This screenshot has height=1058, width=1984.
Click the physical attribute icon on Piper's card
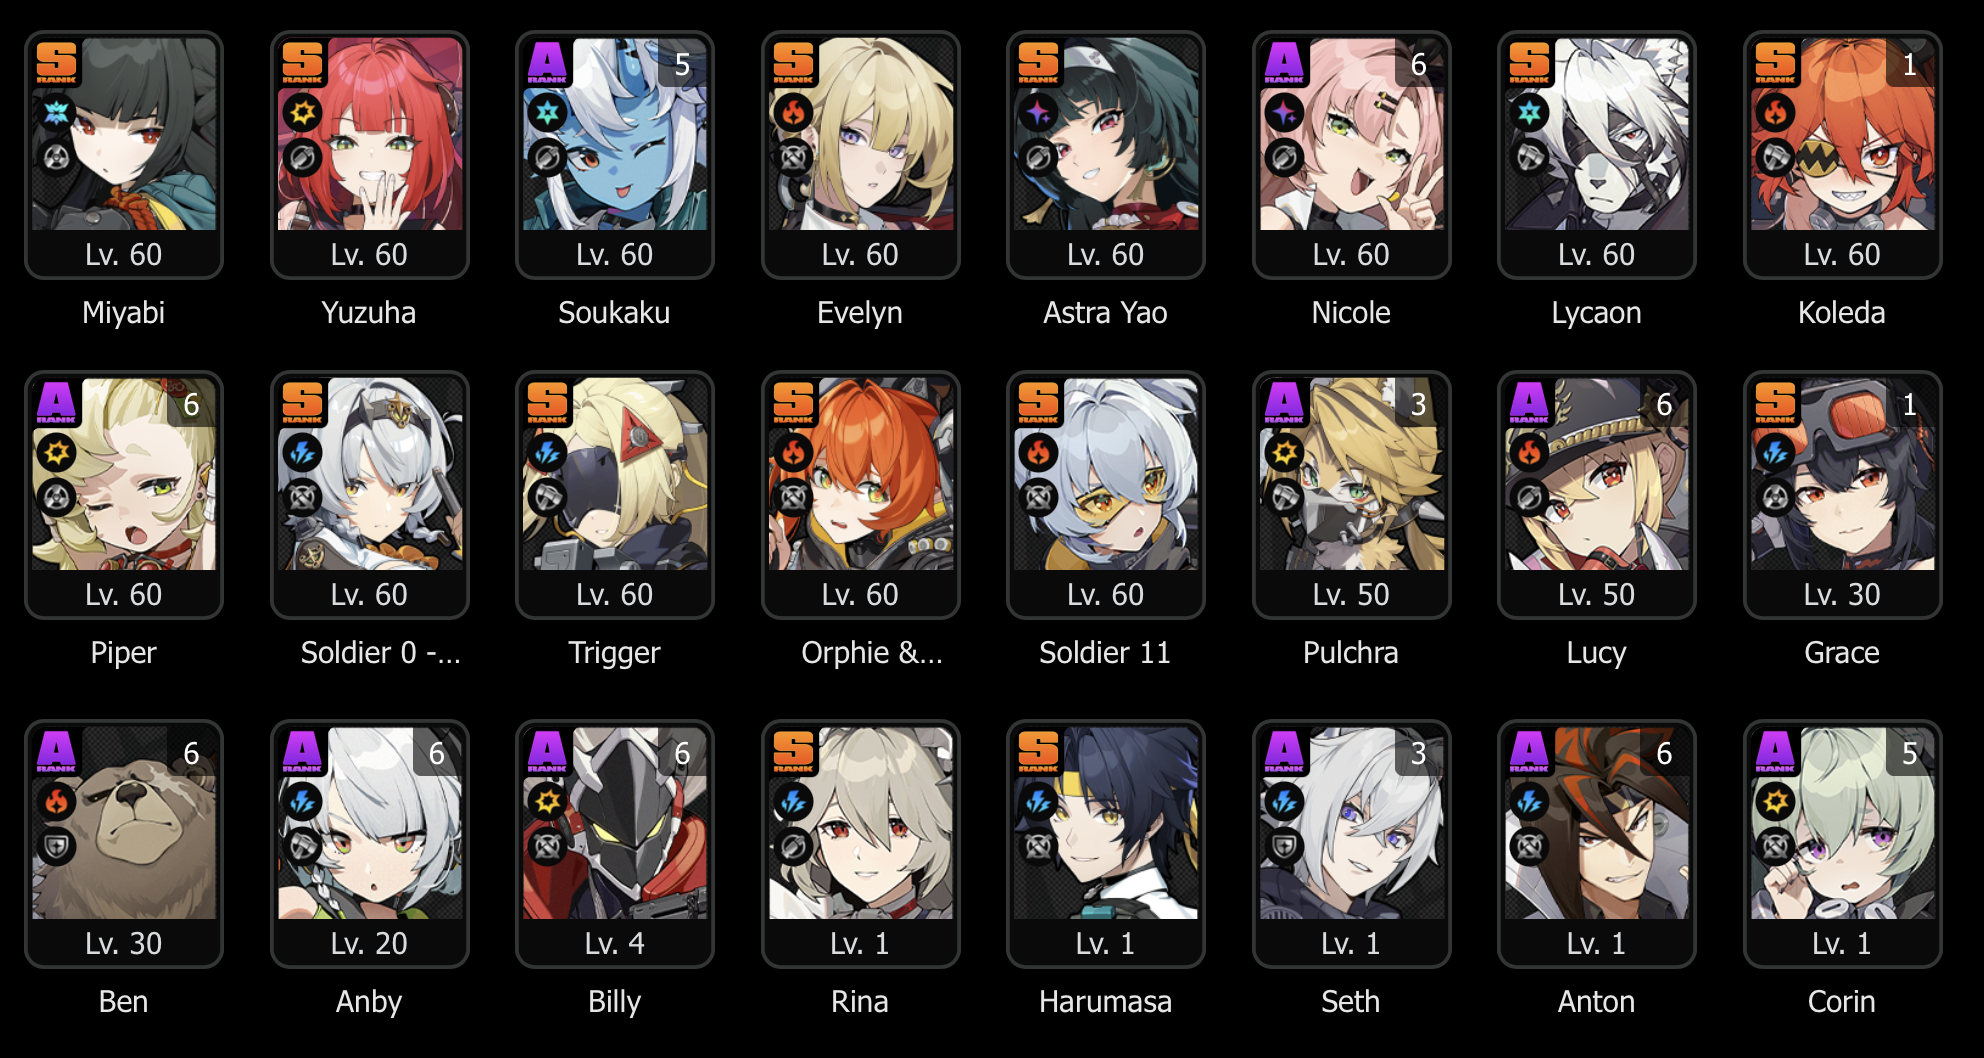click(56, 452)
